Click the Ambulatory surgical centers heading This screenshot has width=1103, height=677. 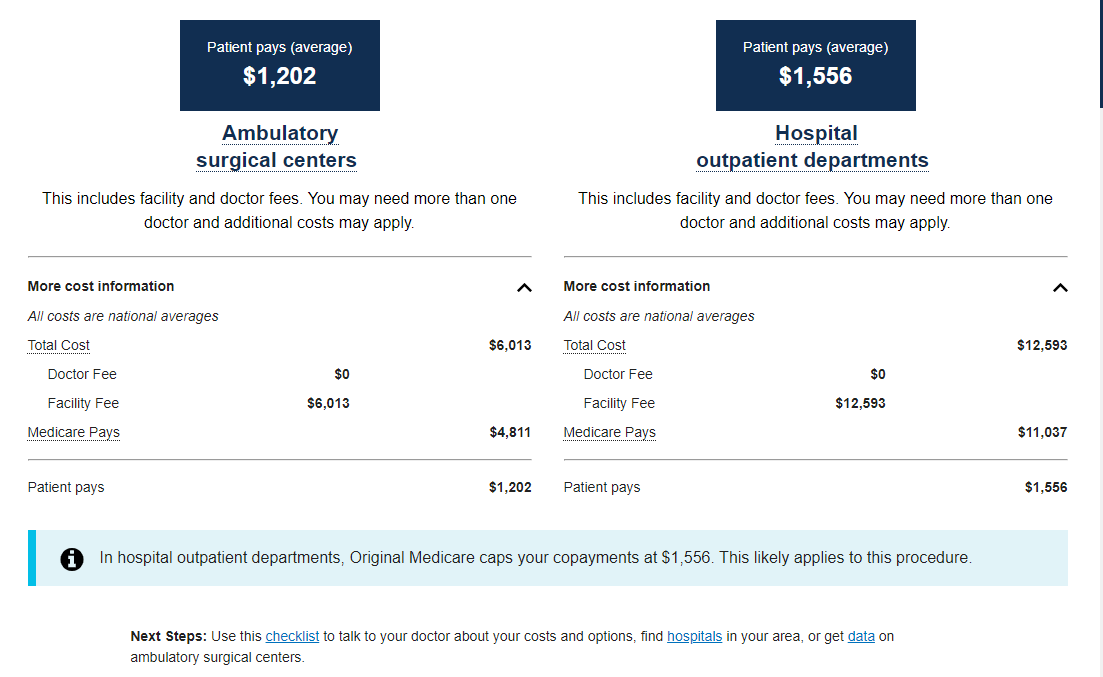pos(277,147)
